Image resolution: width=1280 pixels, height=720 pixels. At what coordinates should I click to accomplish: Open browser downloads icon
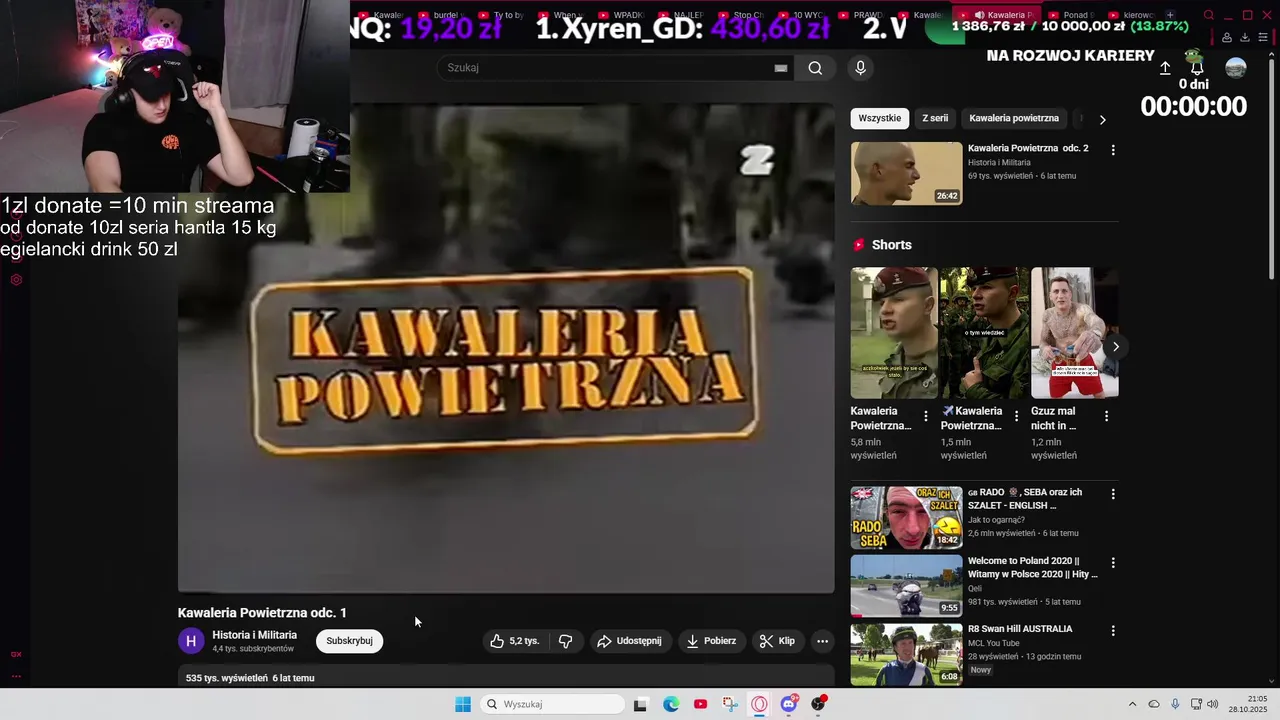tap(1245, 38)
